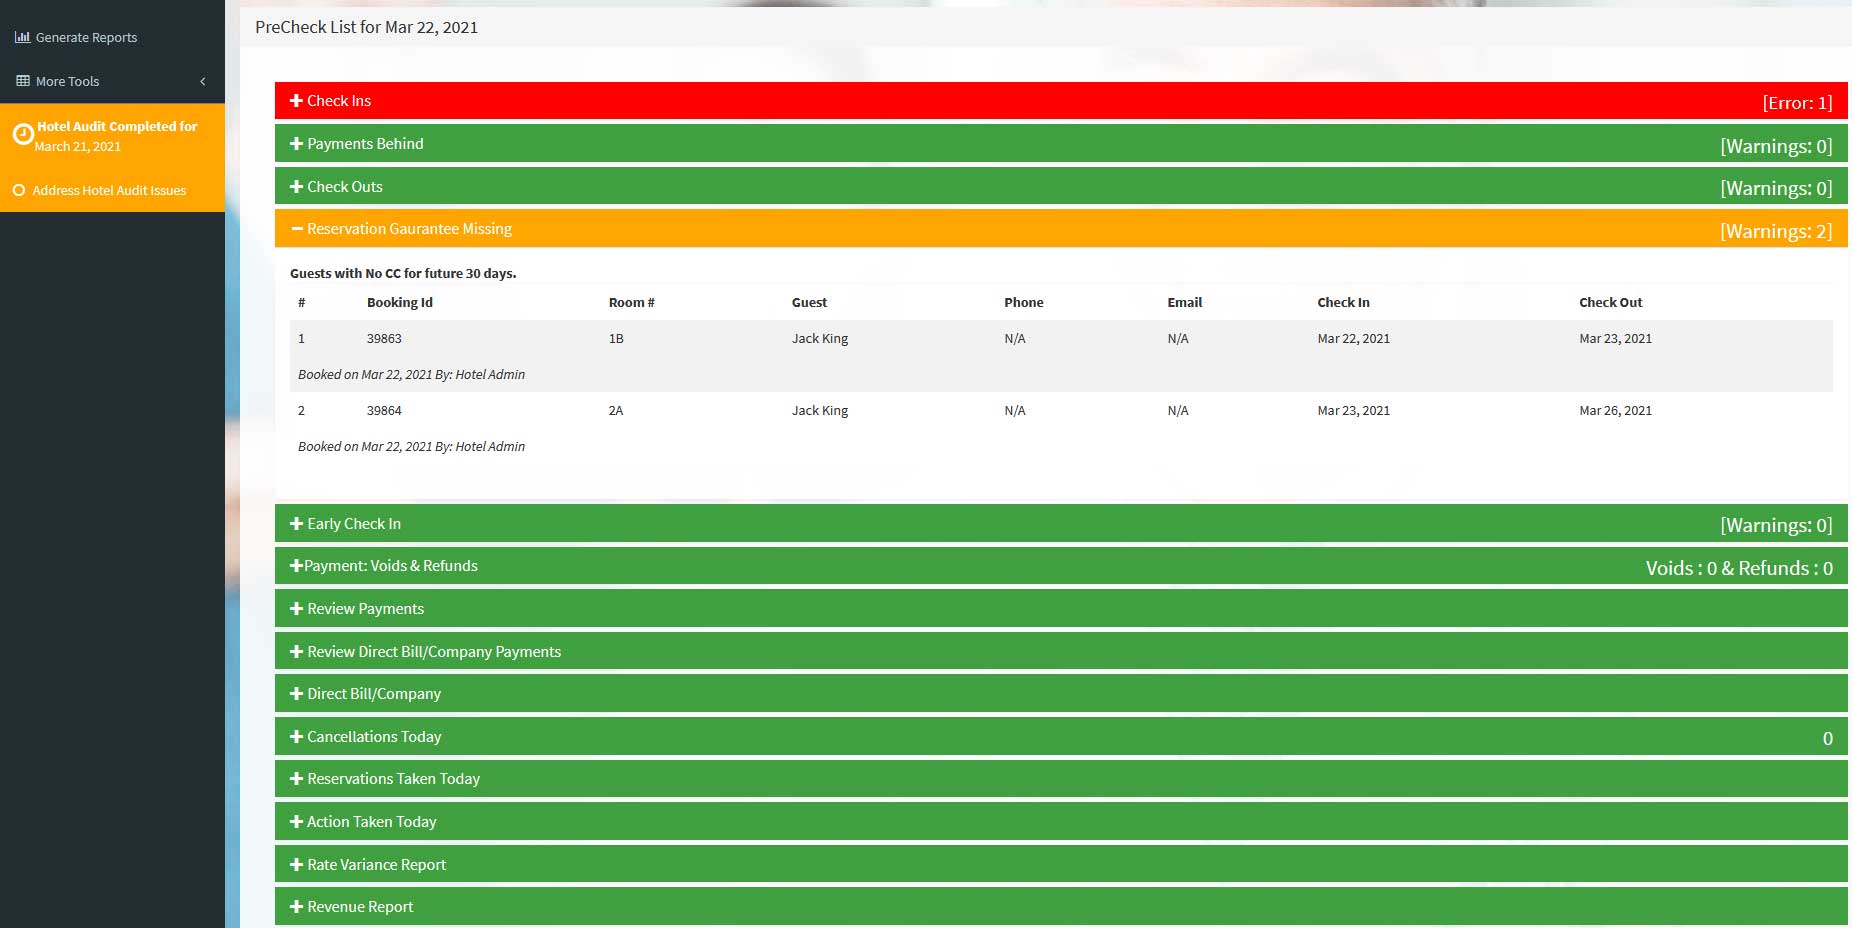Click plus icon on Check Ins bar
Screen dimensions: 1852x928
coord(296,101)
